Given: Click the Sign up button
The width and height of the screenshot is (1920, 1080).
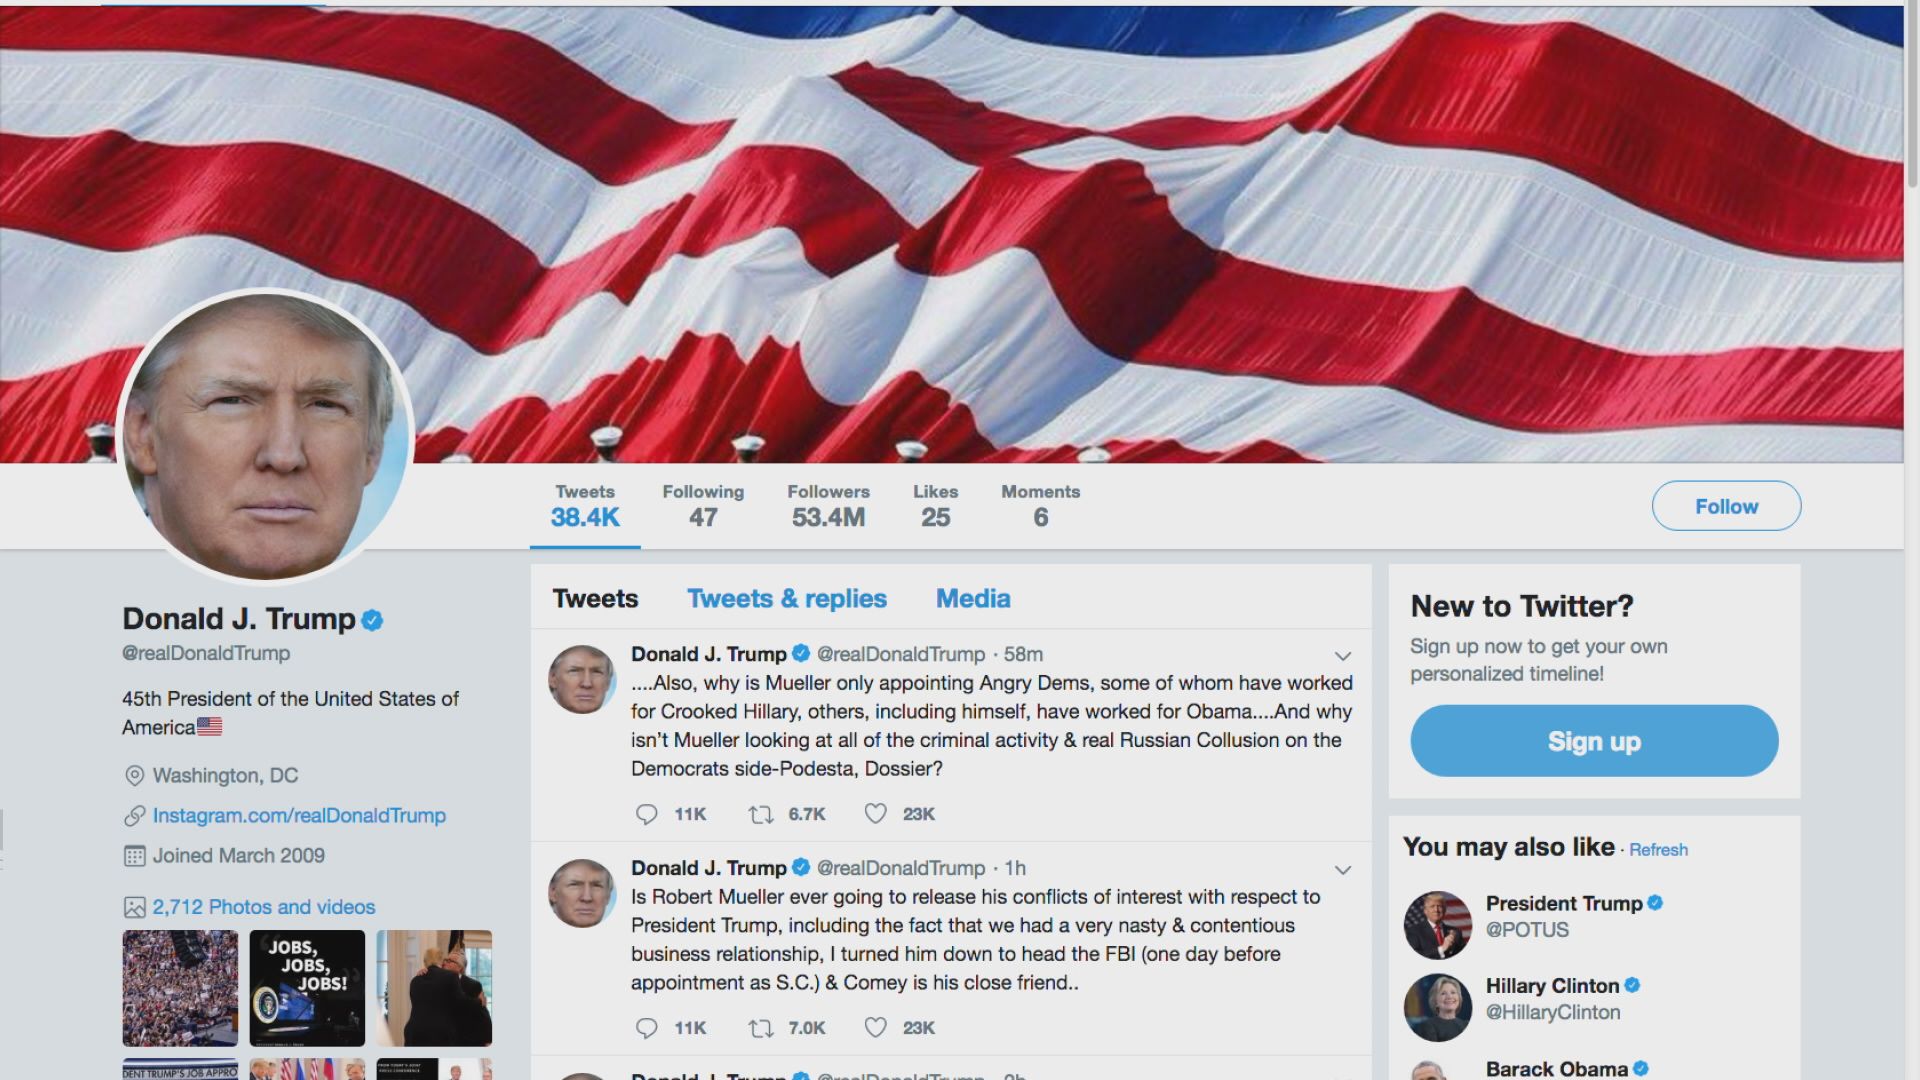Looking at the screenshot, I should [x=1594, y=741].
